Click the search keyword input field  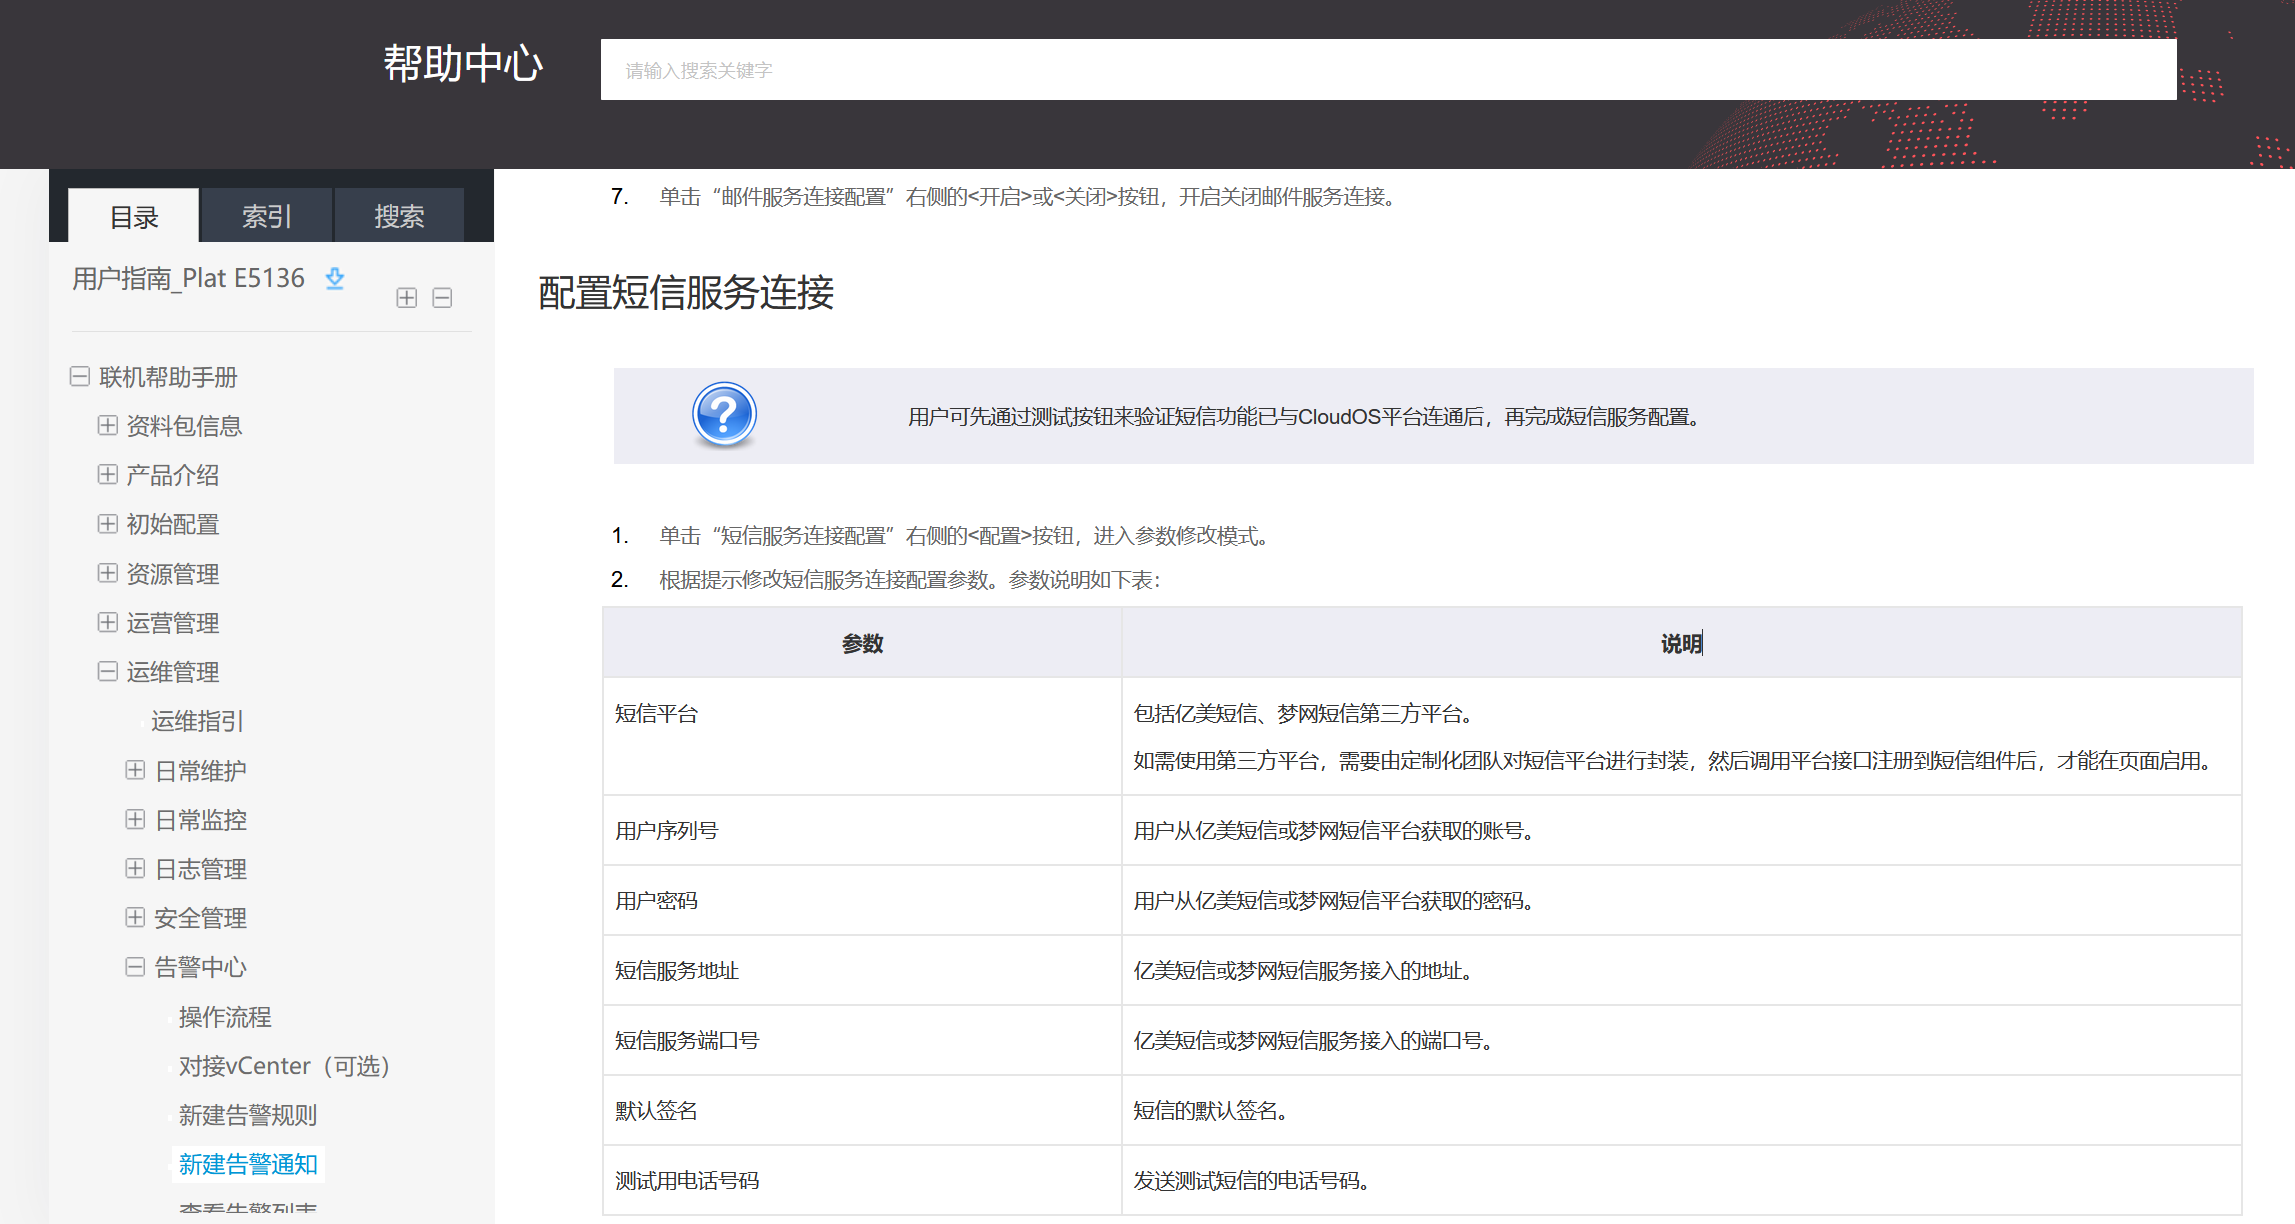[1387, 70]
